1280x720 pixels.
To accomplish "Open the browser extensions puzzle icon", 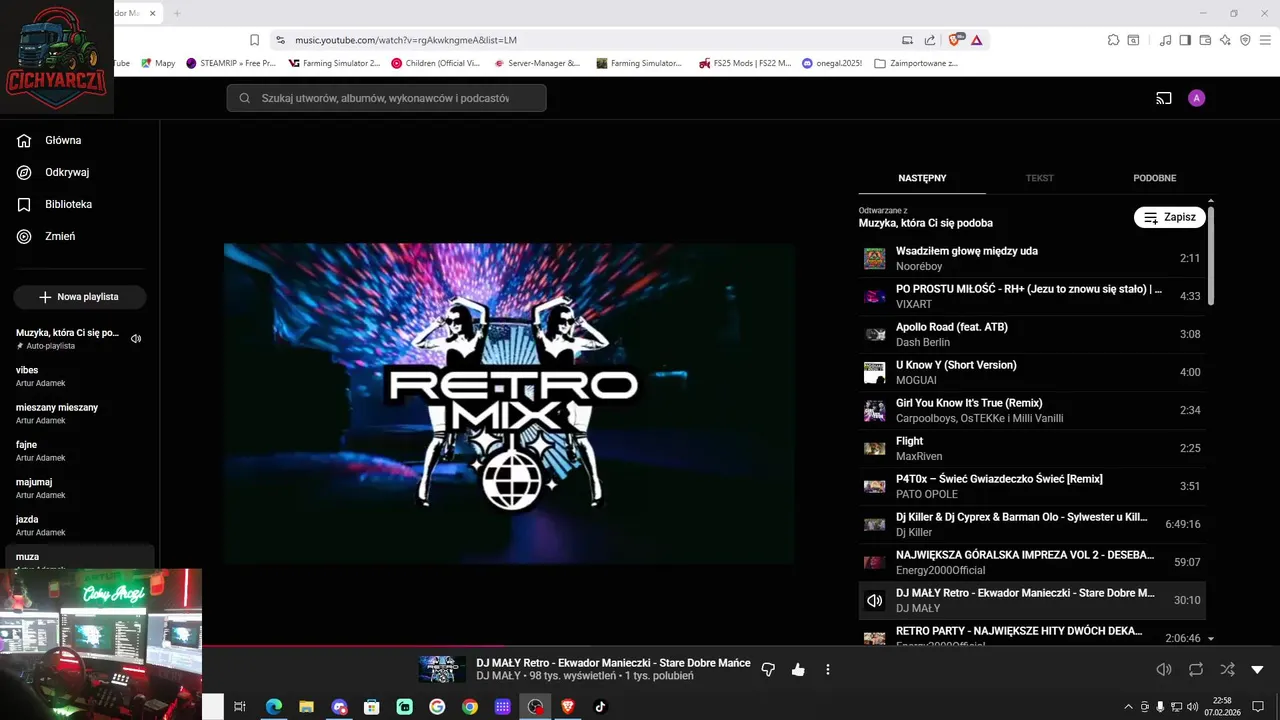I will click(1113, 40).
